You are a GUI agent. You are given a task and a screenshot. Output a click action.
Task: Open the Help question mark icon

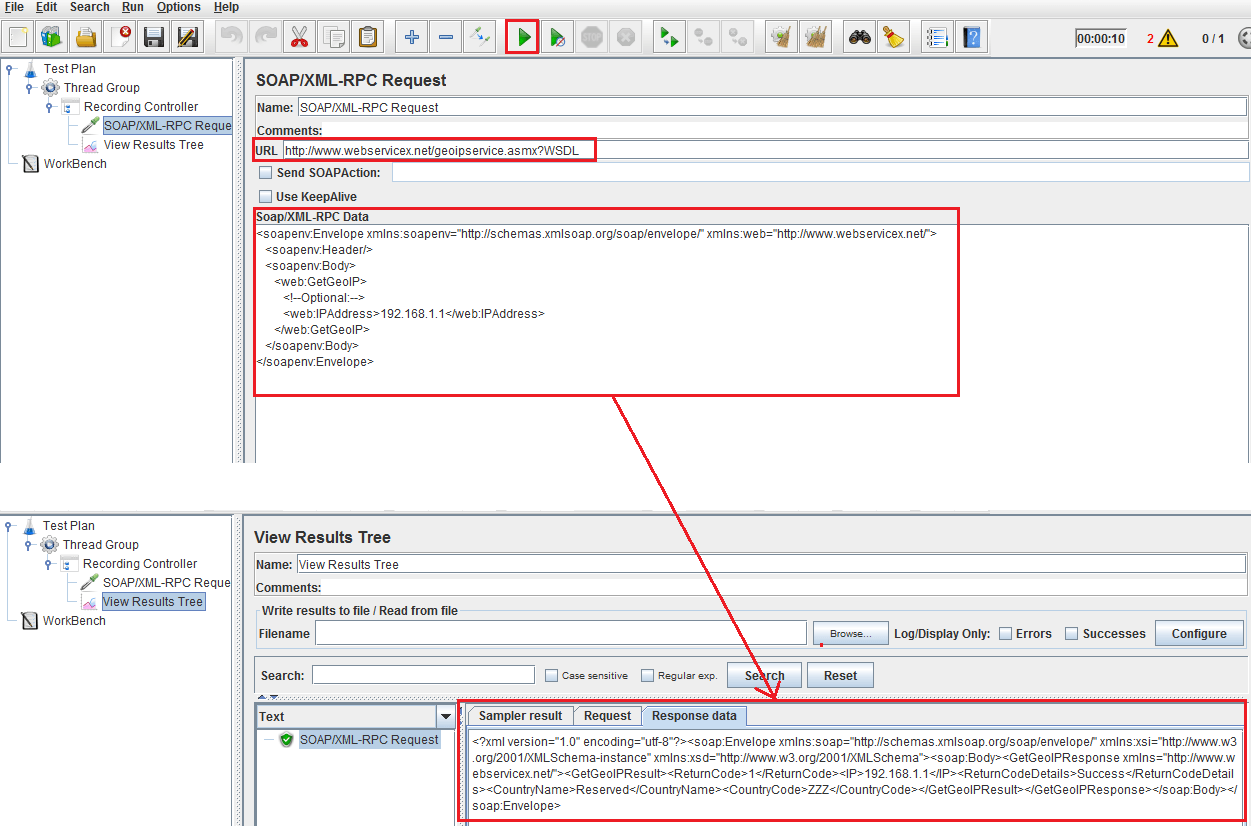coord(970,38)
